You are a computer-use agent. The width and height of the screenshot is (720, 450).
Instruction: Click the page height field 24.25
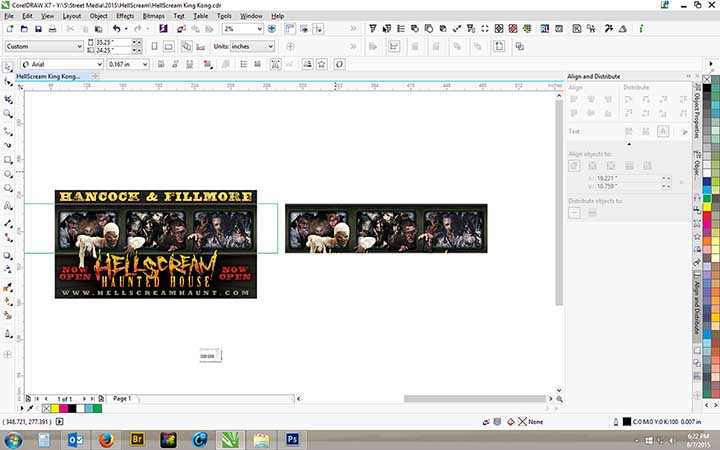[x=113, y=50]
